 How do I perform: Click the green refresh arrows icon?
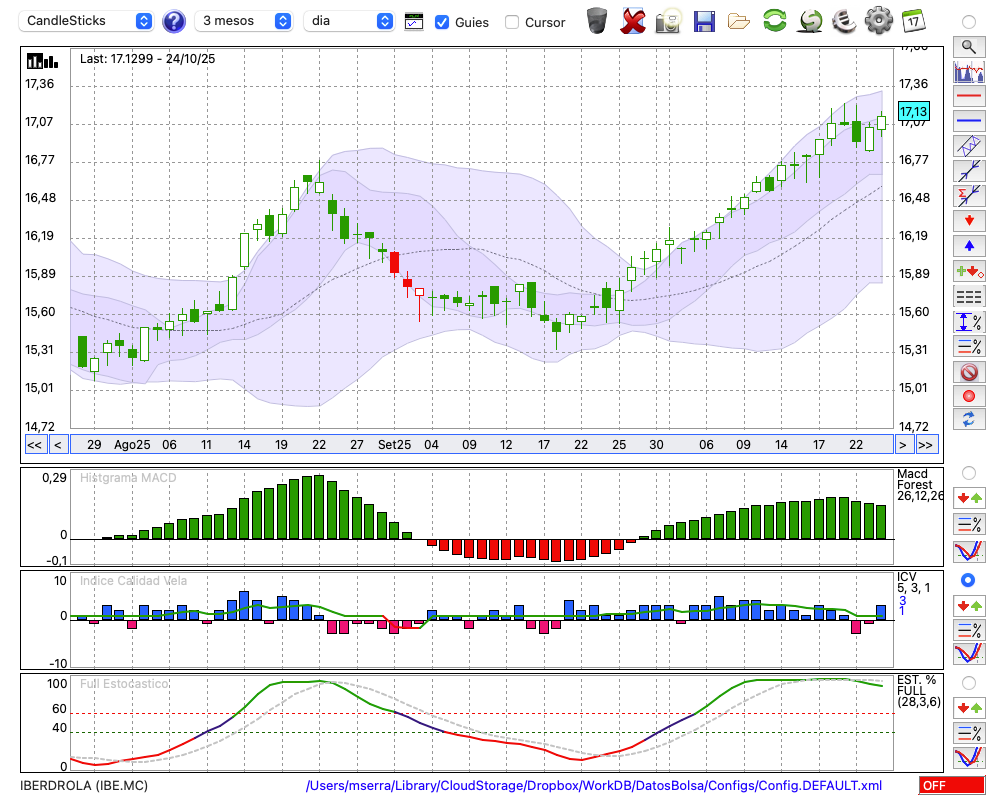(774, 20)
